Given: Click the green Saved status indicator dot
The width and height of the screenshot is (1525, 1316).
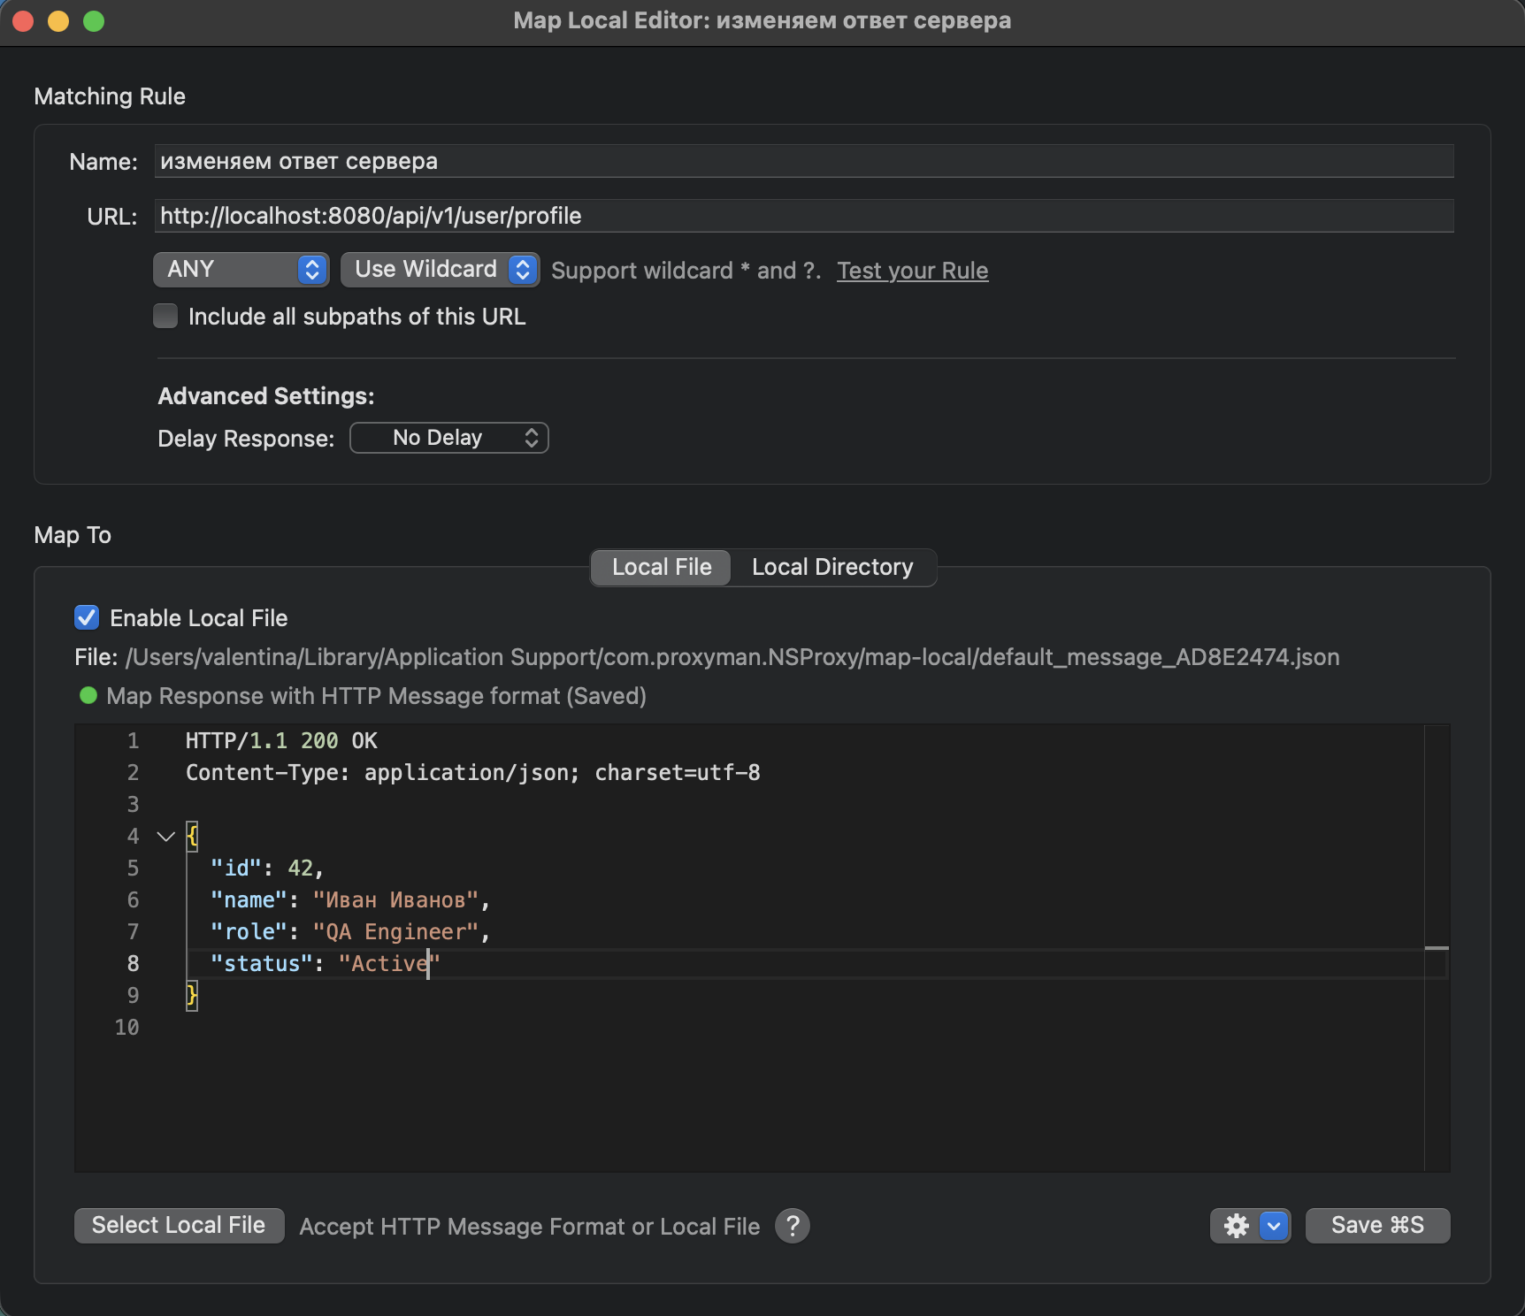Looking at the screenshot, I should pos(88,695).
